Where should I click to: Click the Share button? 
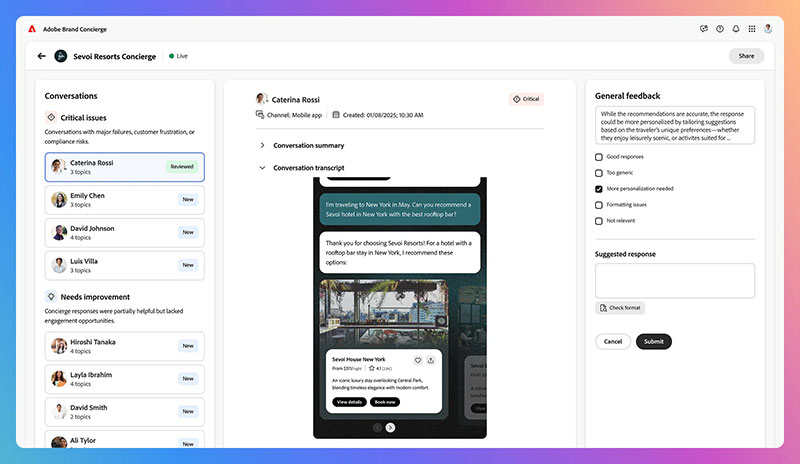(746, 56)
